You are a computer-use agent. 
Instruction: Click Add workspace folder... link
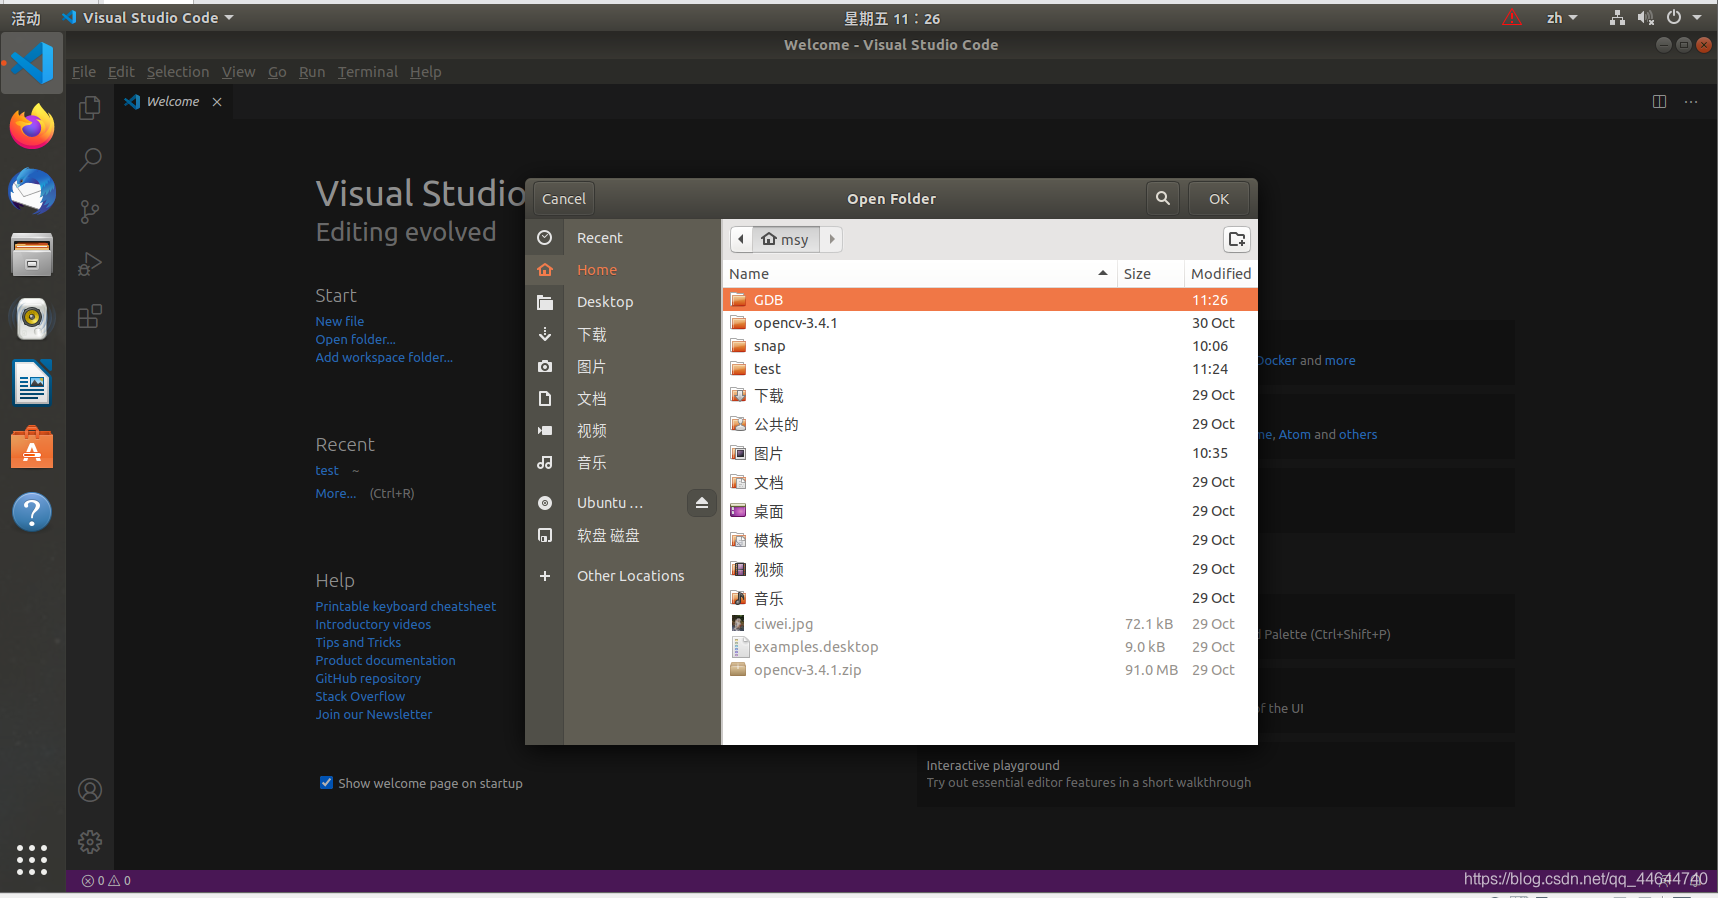point(384,357)
